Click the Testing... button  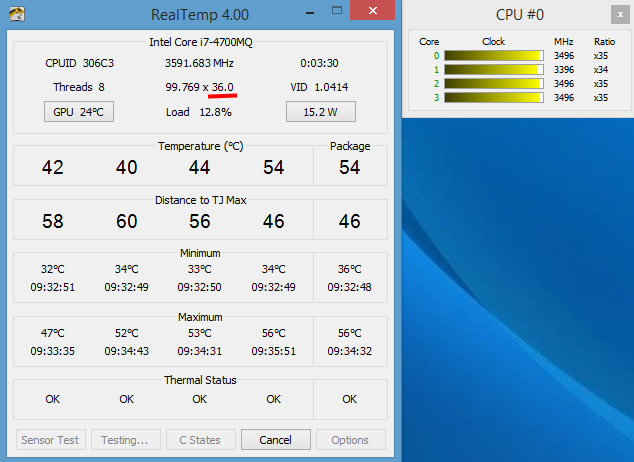(x=126, y=440)
